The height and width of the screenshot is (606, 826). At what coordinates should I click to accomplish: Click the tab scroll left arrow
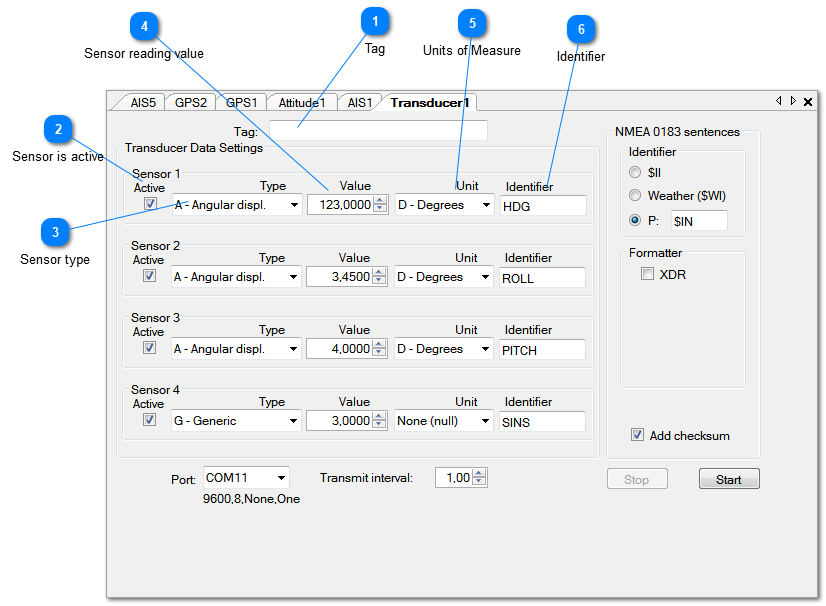coord(779,101)
